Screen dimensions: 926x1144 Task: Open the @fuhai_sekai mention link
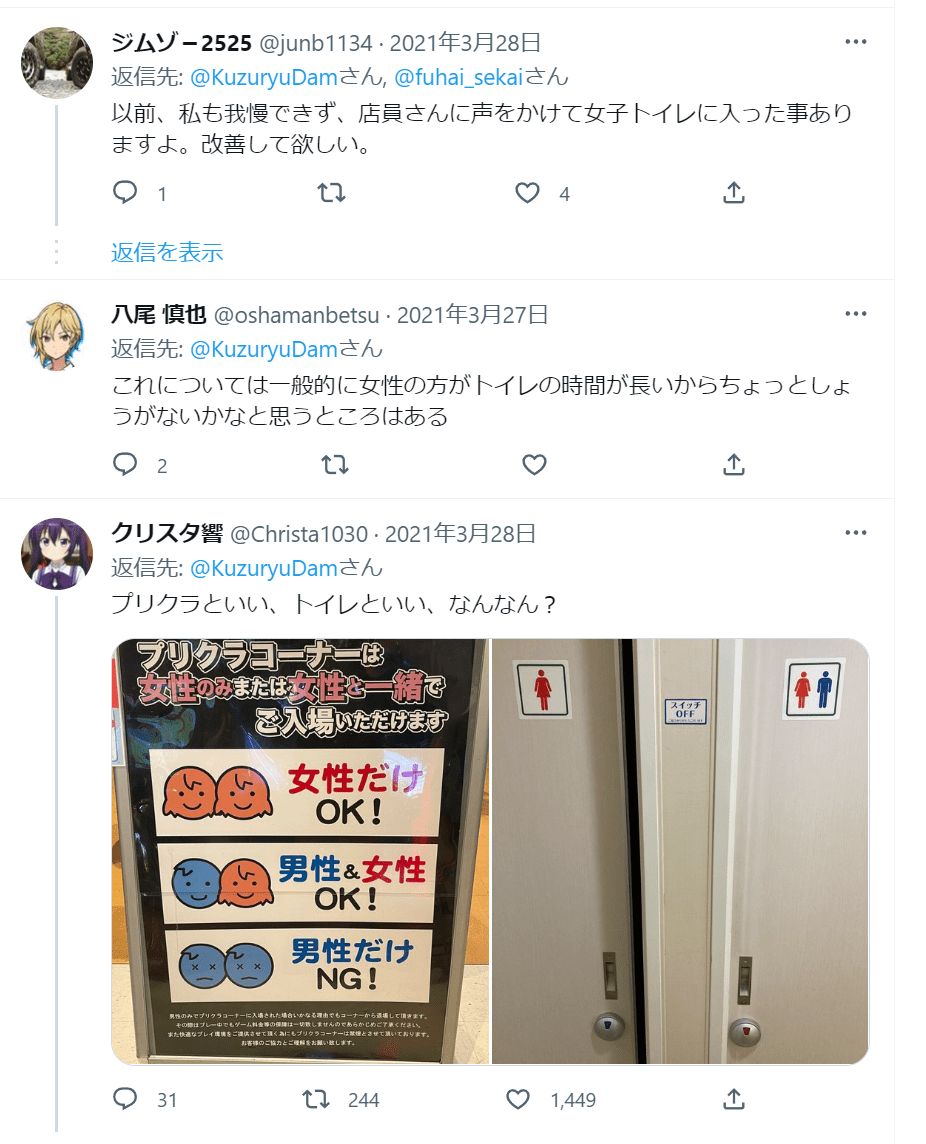click(458, 77)
